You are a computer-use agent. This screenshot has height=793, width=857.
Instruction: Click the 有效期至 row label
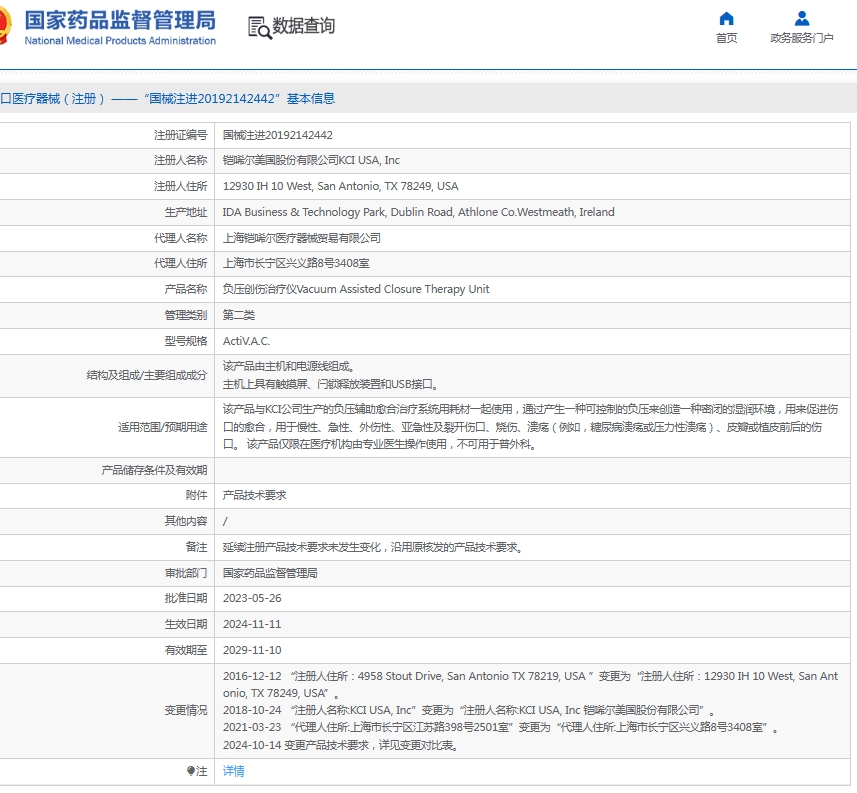click(186, 650)
